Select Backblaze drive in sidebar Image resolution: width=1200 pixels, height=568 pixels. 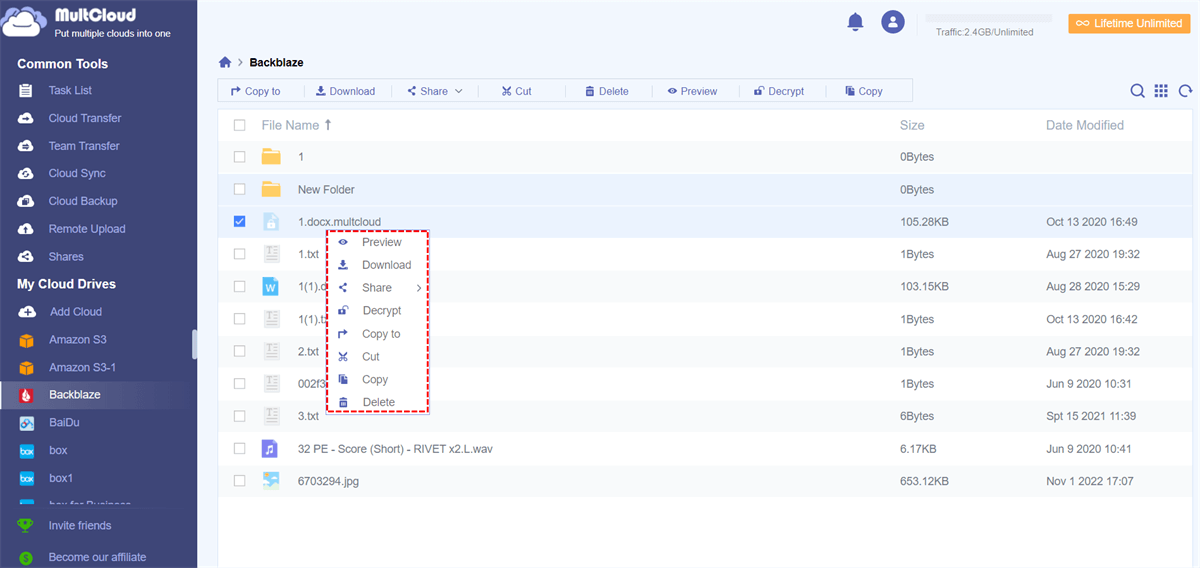tap(75, 395)
